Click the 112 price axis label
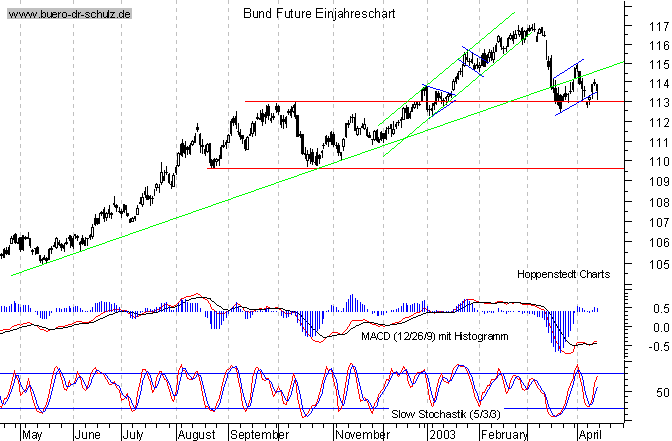This screenshot has height=441, width=672. [659, 123]
